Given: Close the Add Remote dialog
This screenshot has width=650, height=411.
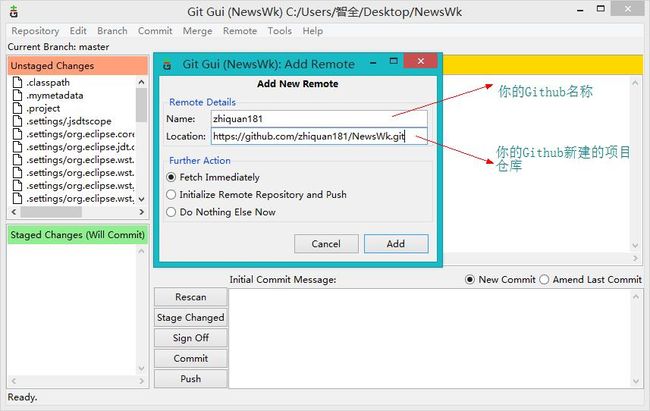Looking at the screenshot, I should point(420,61).
